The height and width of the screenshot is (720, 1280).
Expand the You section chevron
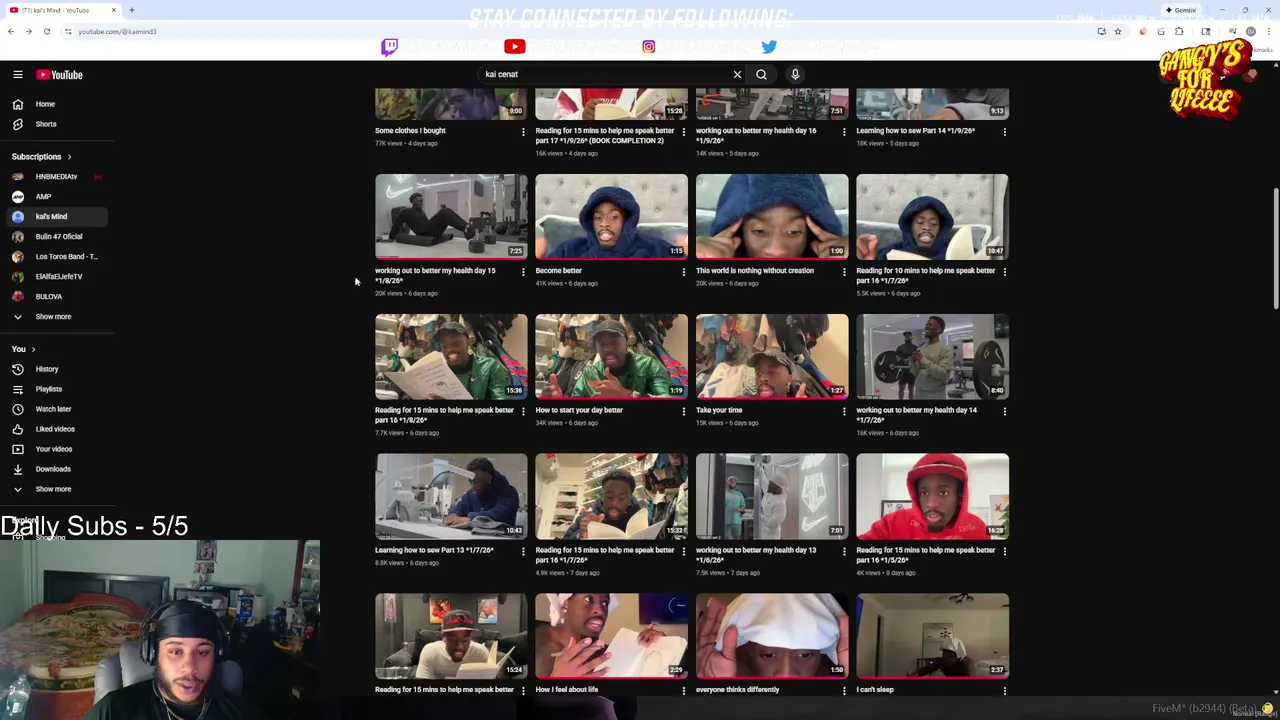coord(33,349)
